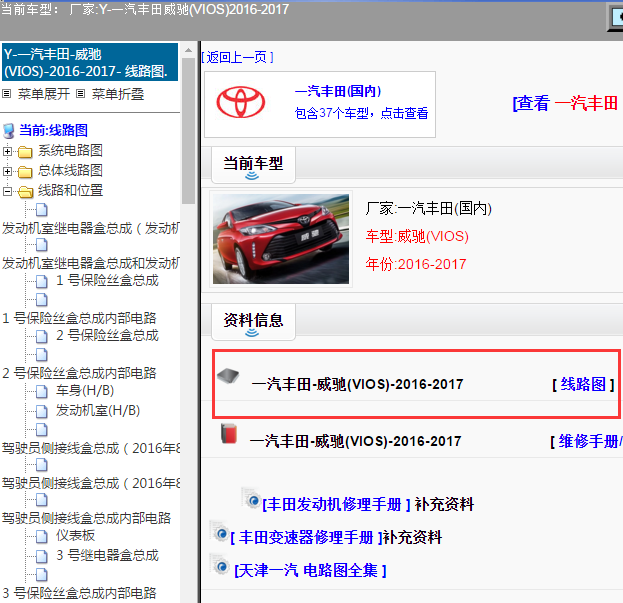This screenshot has height=603, width=623.
Task: Click the left panel scrollbar thumb
Action: [x=188, y=131]
